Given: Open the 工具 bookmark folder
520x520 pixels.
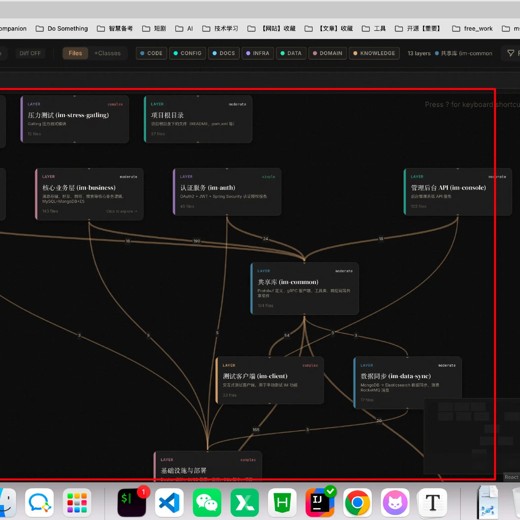Looking at the screenshot, I should [x=374, y=29].
